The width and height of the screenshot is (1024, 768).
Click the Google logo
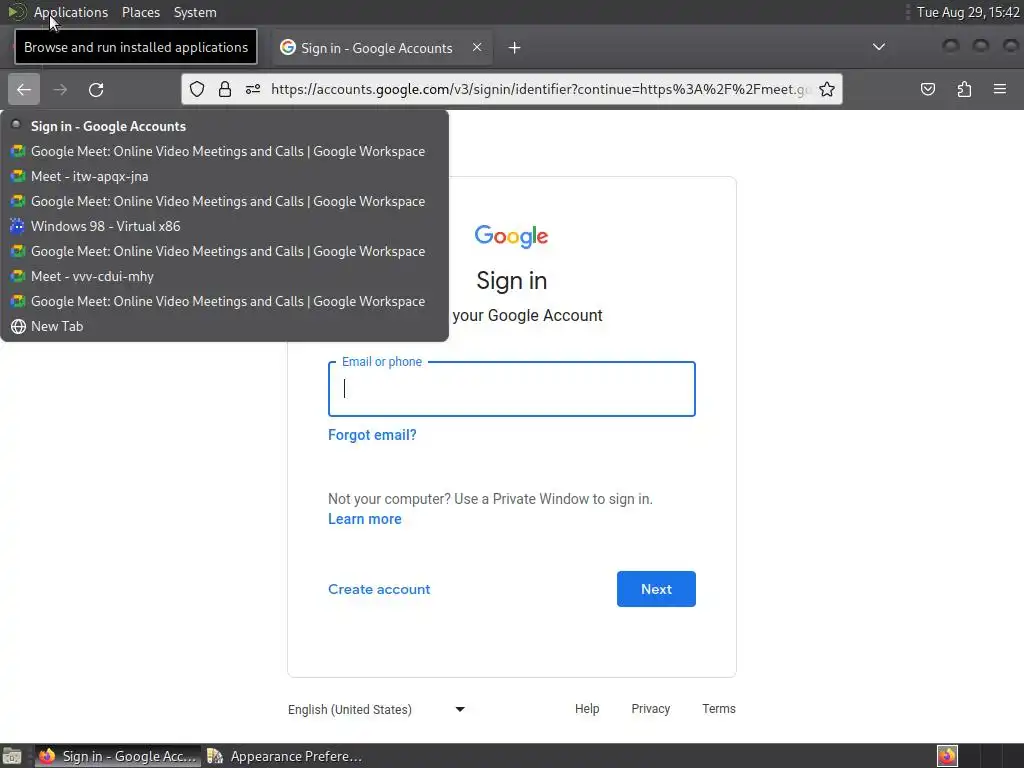click(511, 236)
